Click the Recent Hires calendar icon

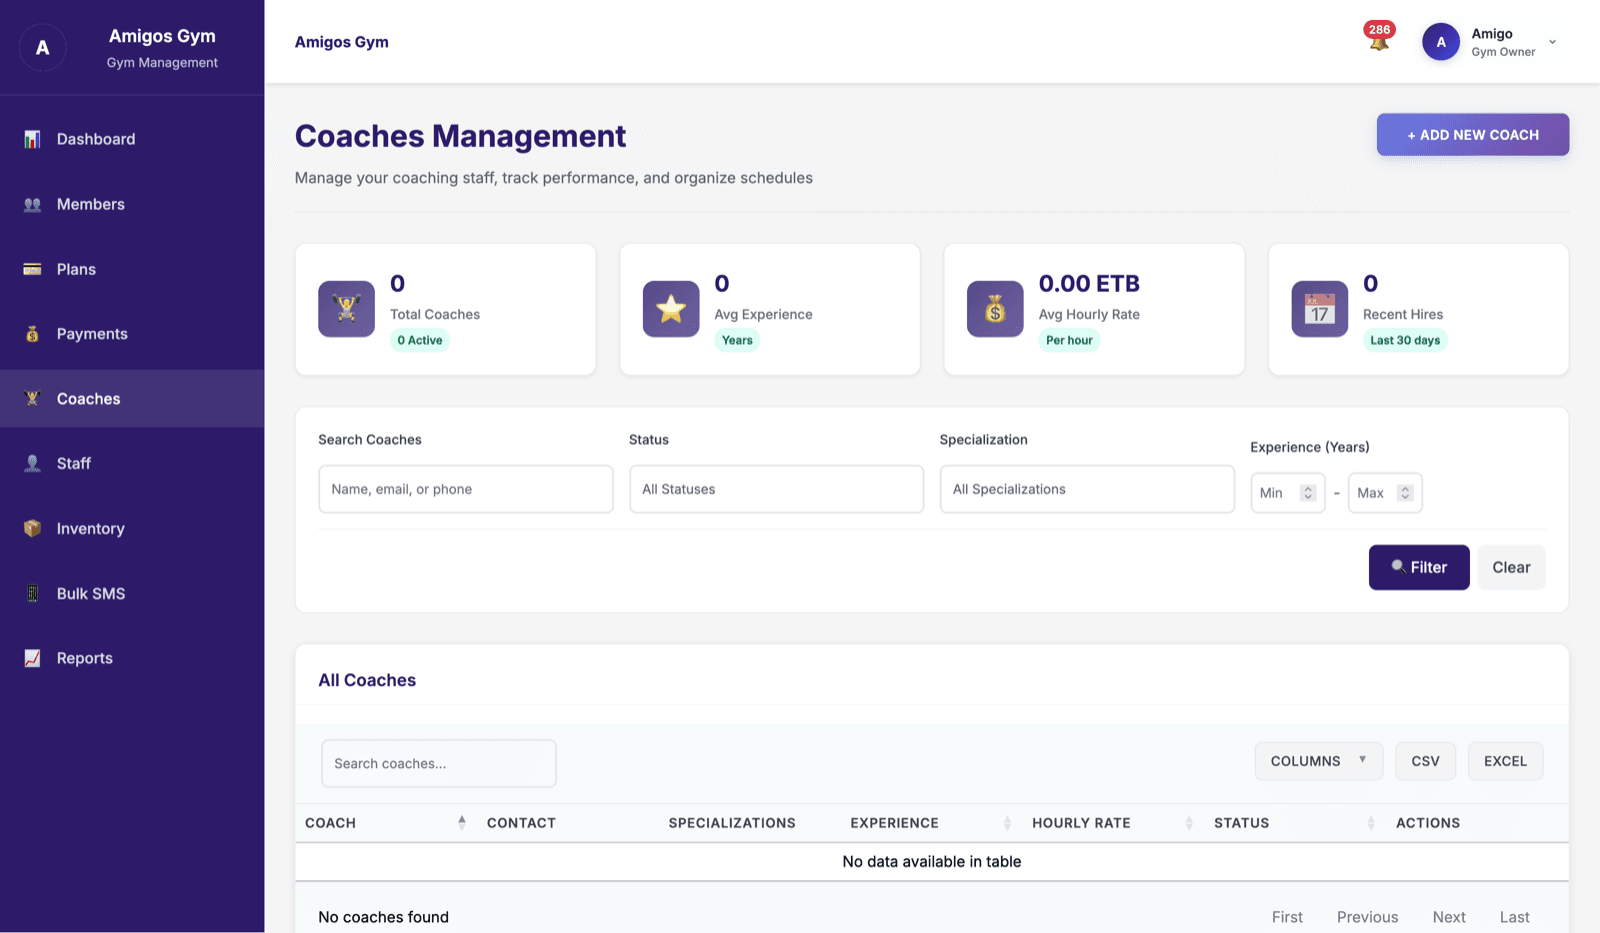pos(1319,309)
